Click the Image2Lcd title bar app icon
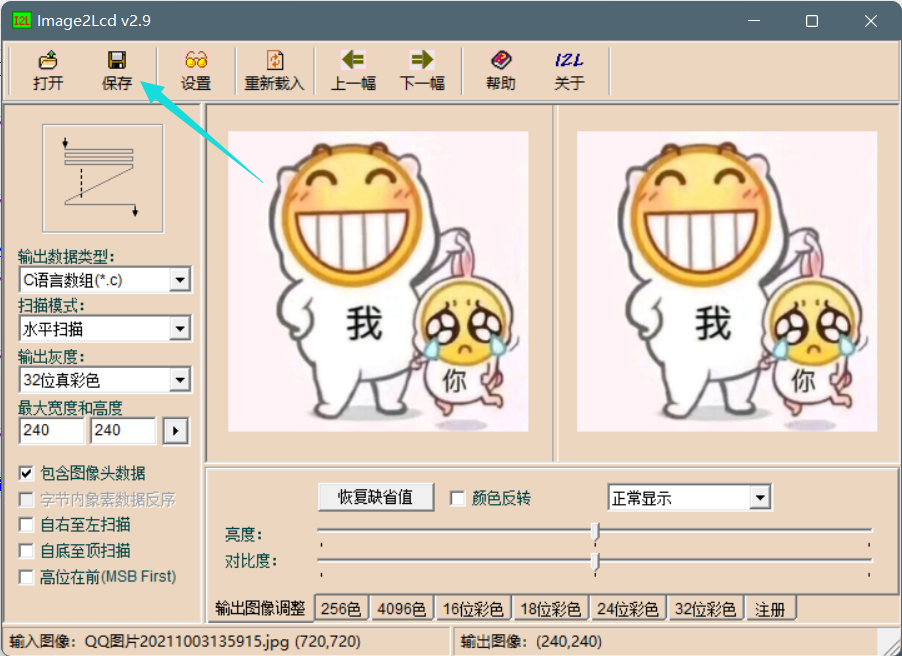This screenshot has width=902, height=656. click(x=21, y=21)
